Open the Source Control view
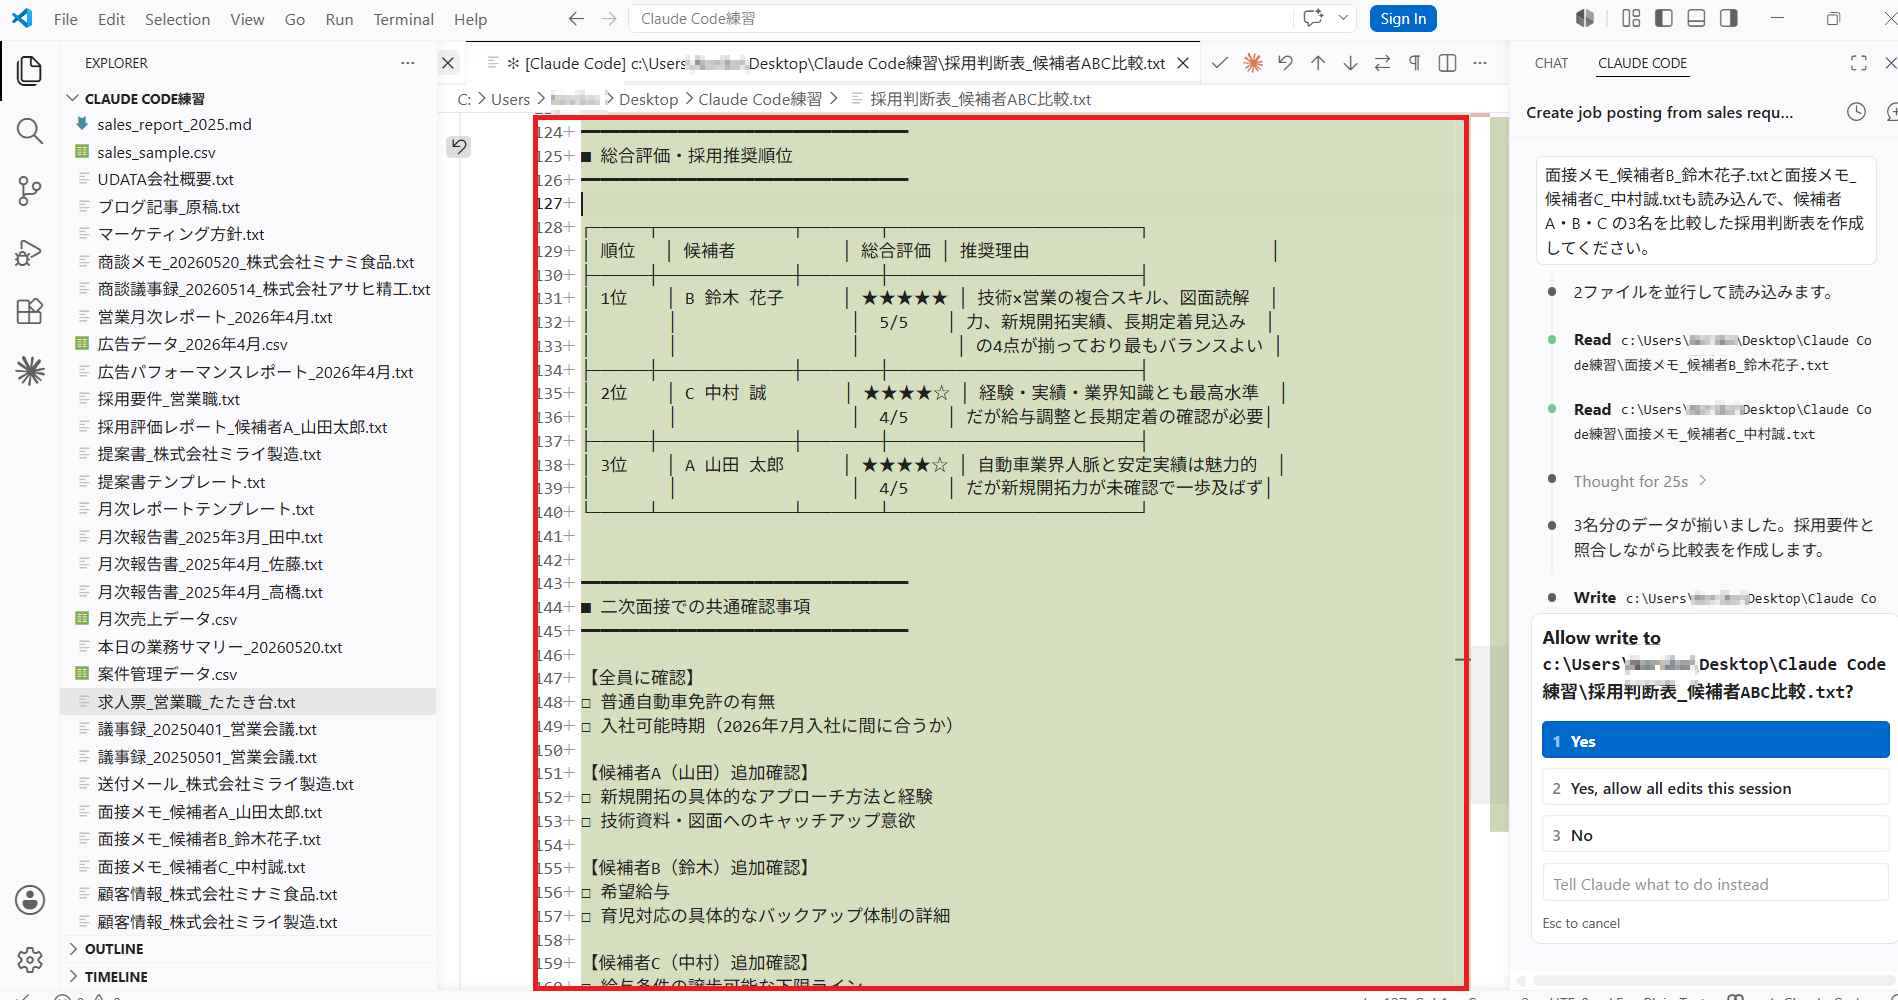This screenshot has height=1000, width=1898. point(30,191)
